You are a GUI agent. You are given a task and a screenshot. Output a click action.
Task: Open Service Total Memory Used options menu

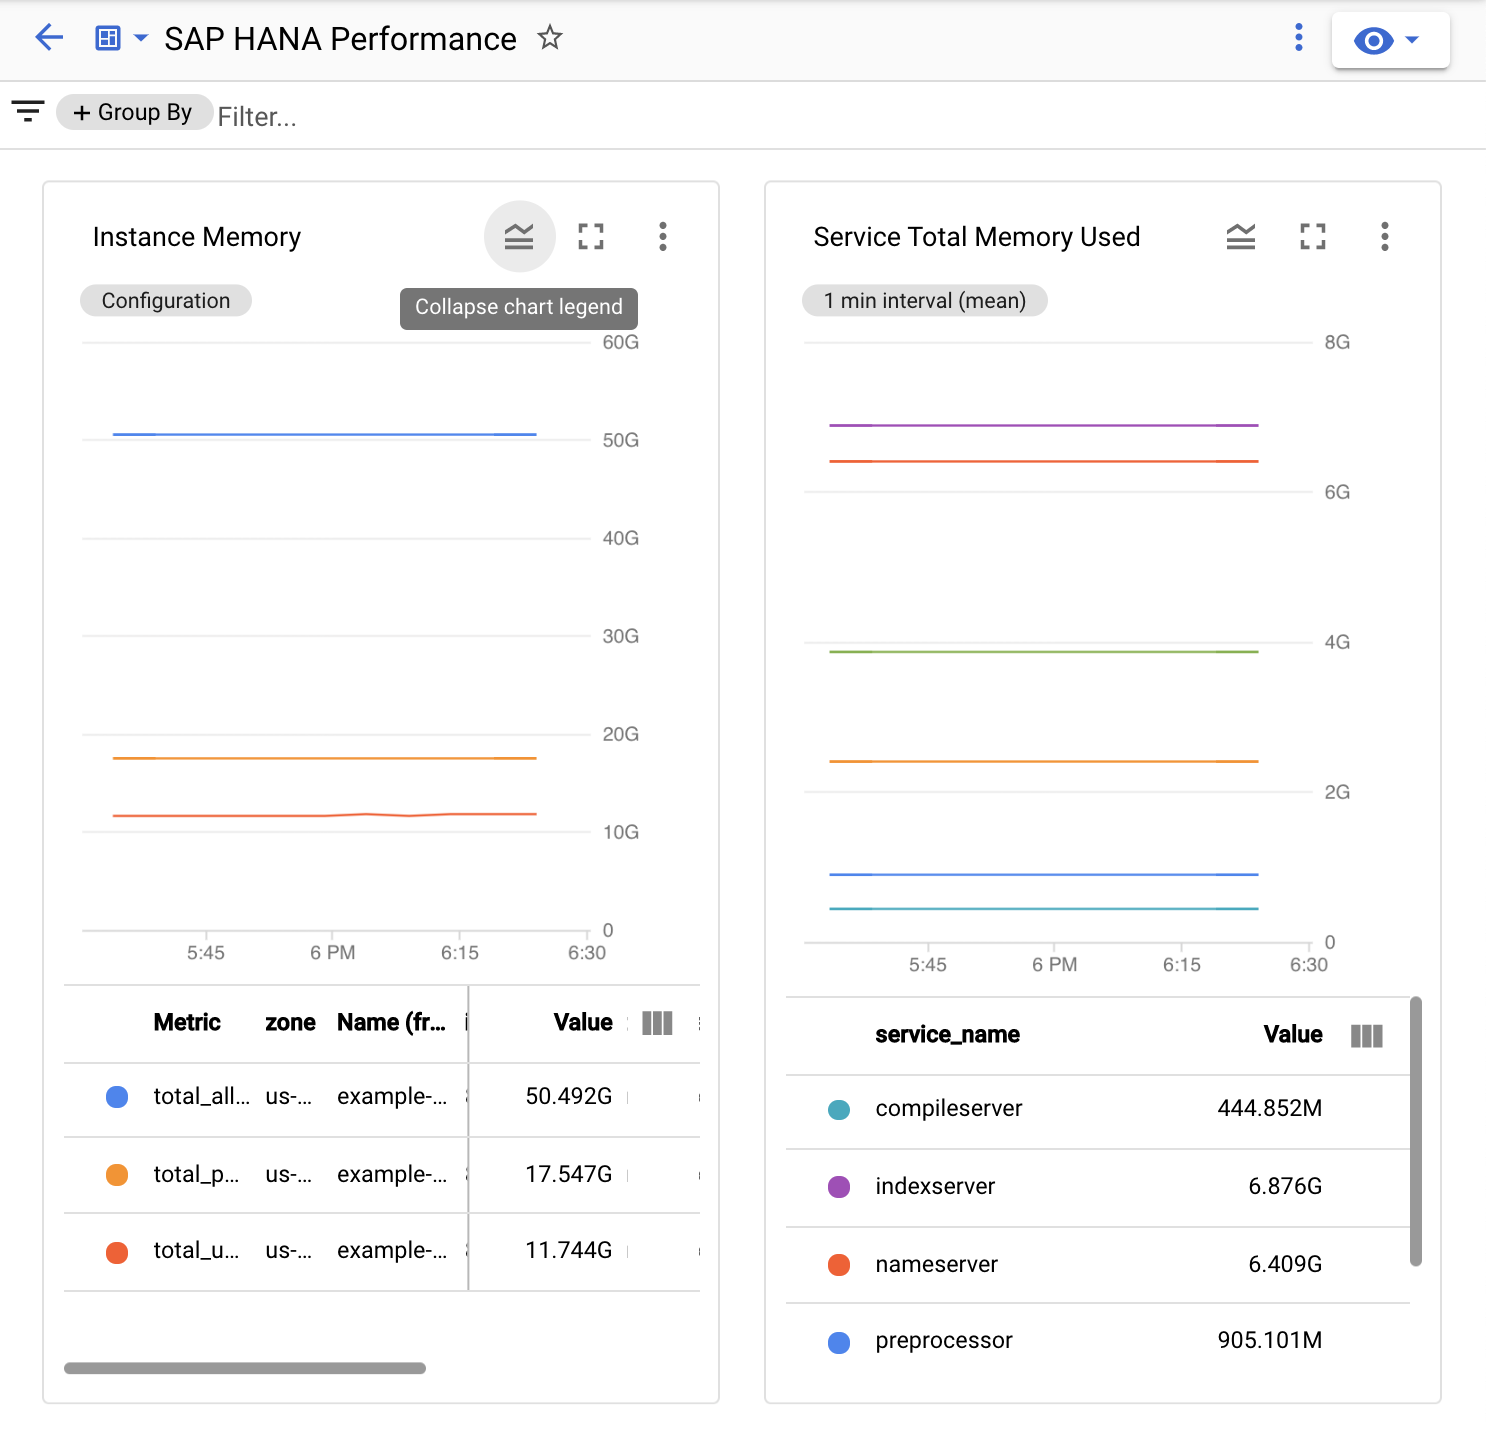[x=1385, y=237]
